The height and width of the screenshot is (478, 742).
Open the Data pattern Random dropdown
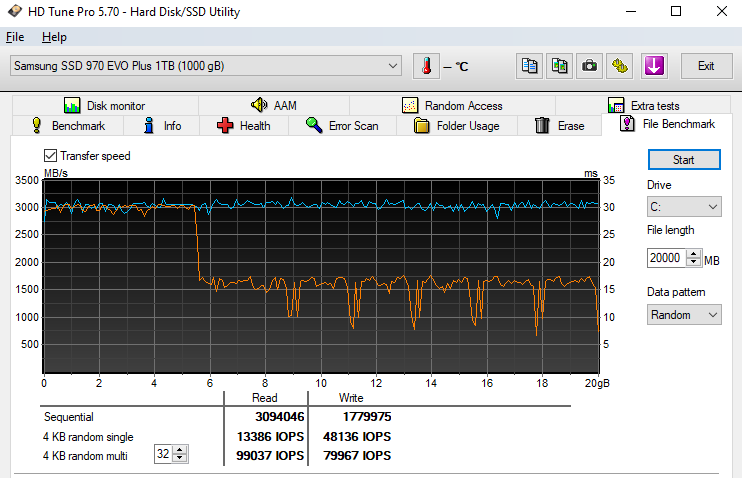click(684, 315)
